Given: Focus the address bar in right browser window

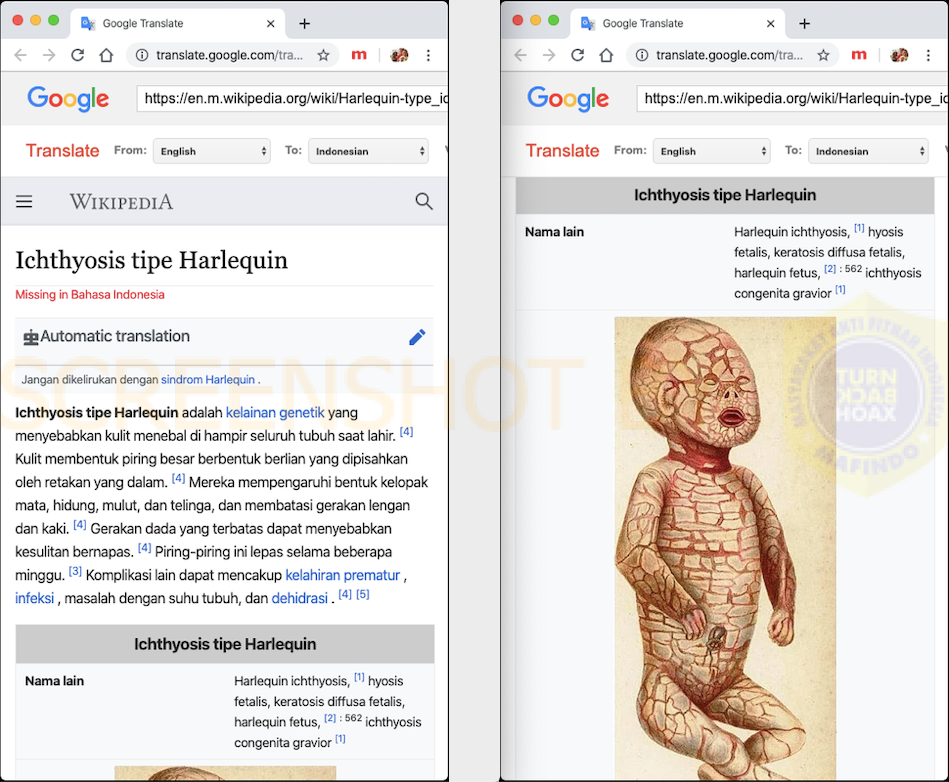Looking at the screenshot, I should tap(733, 55).
